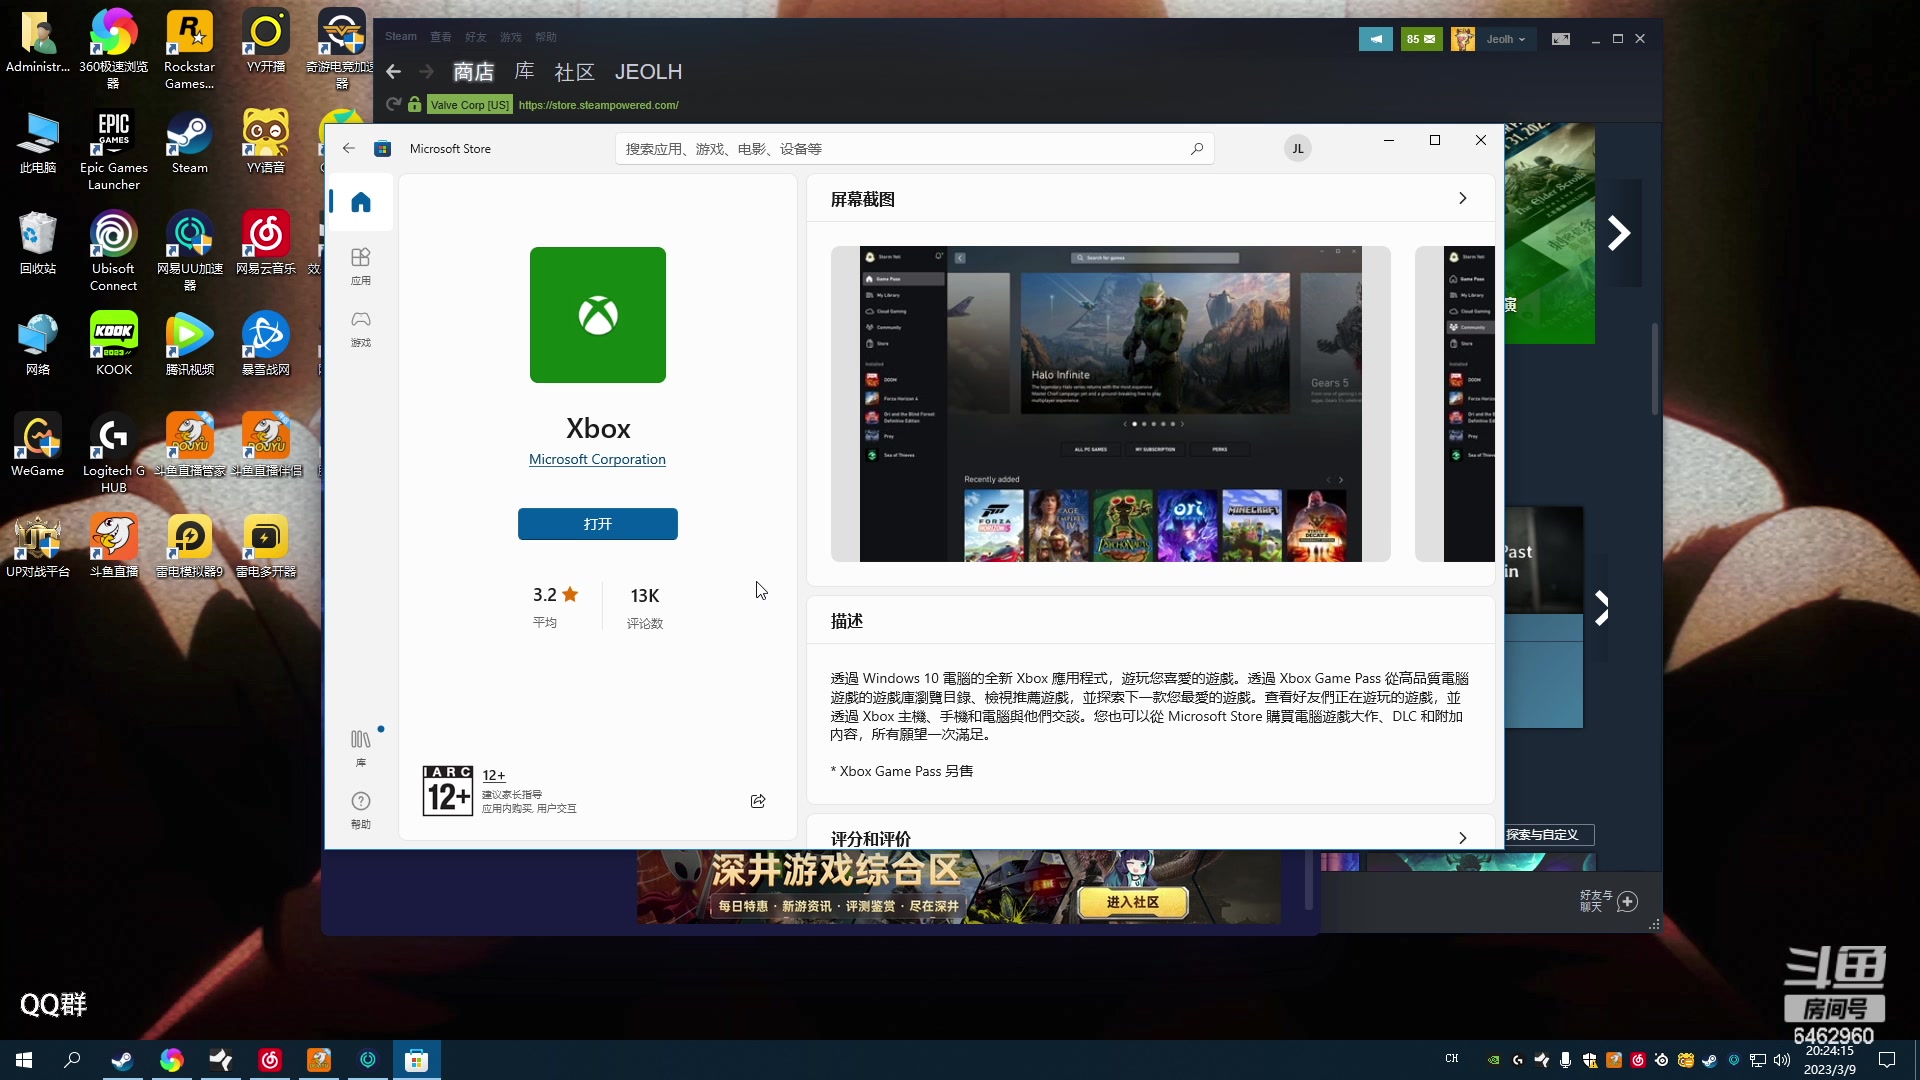
Task: Expand the 屏幕截图 screenshots section
Action: tap(1462, 198)
